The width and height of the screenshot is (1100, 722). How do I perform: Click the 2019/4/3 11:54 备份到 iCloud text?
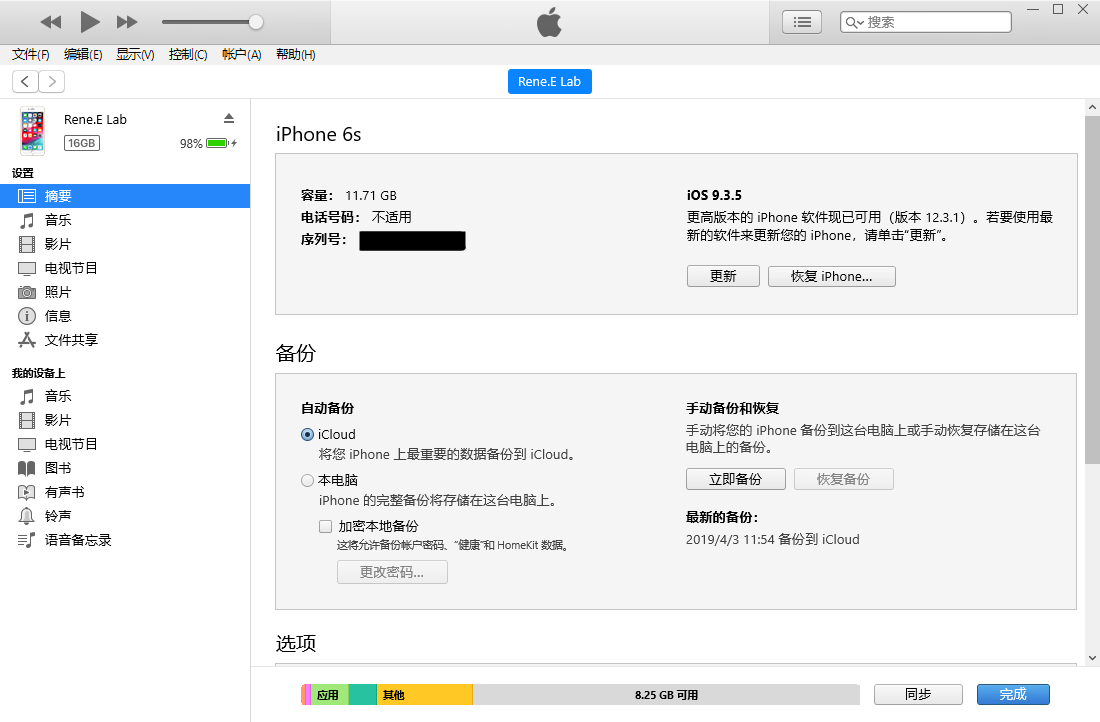(x=772, y=540)
